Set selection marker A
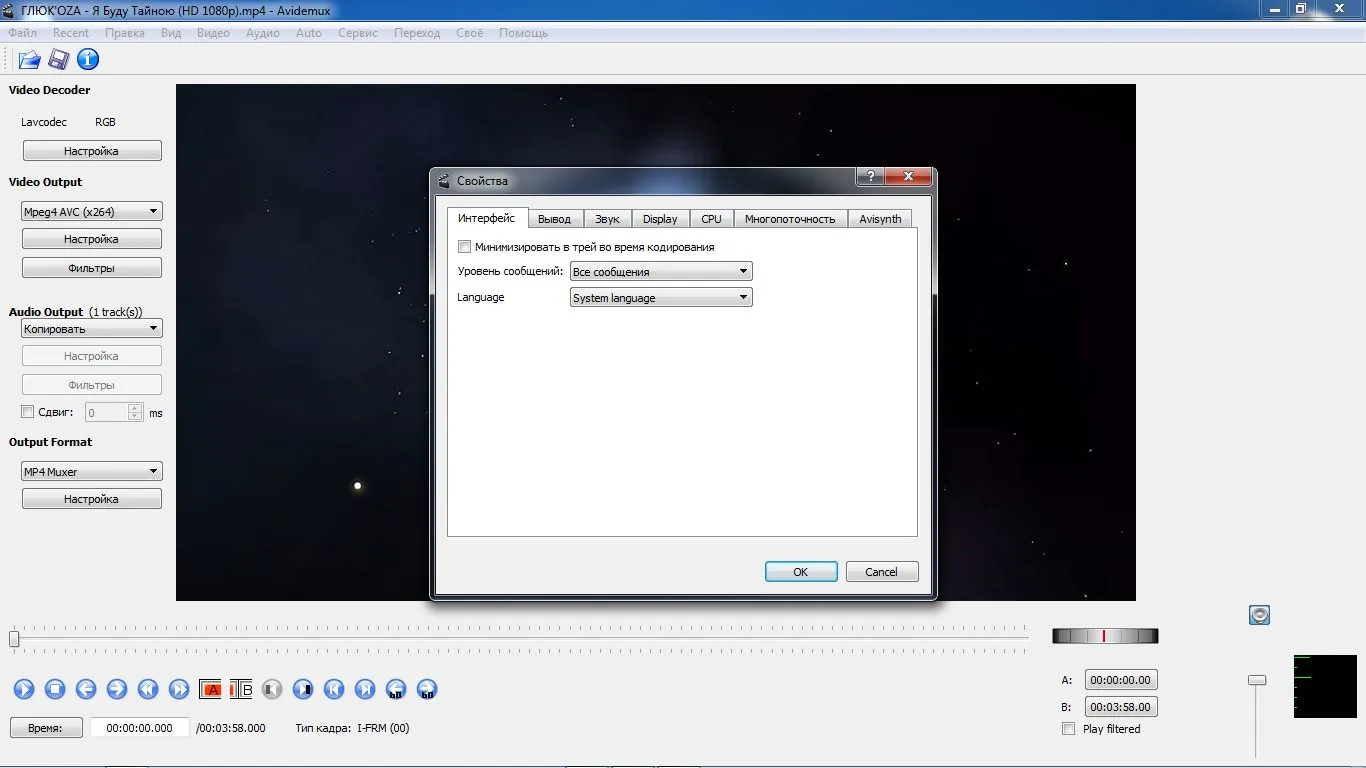 pos(211,689)
